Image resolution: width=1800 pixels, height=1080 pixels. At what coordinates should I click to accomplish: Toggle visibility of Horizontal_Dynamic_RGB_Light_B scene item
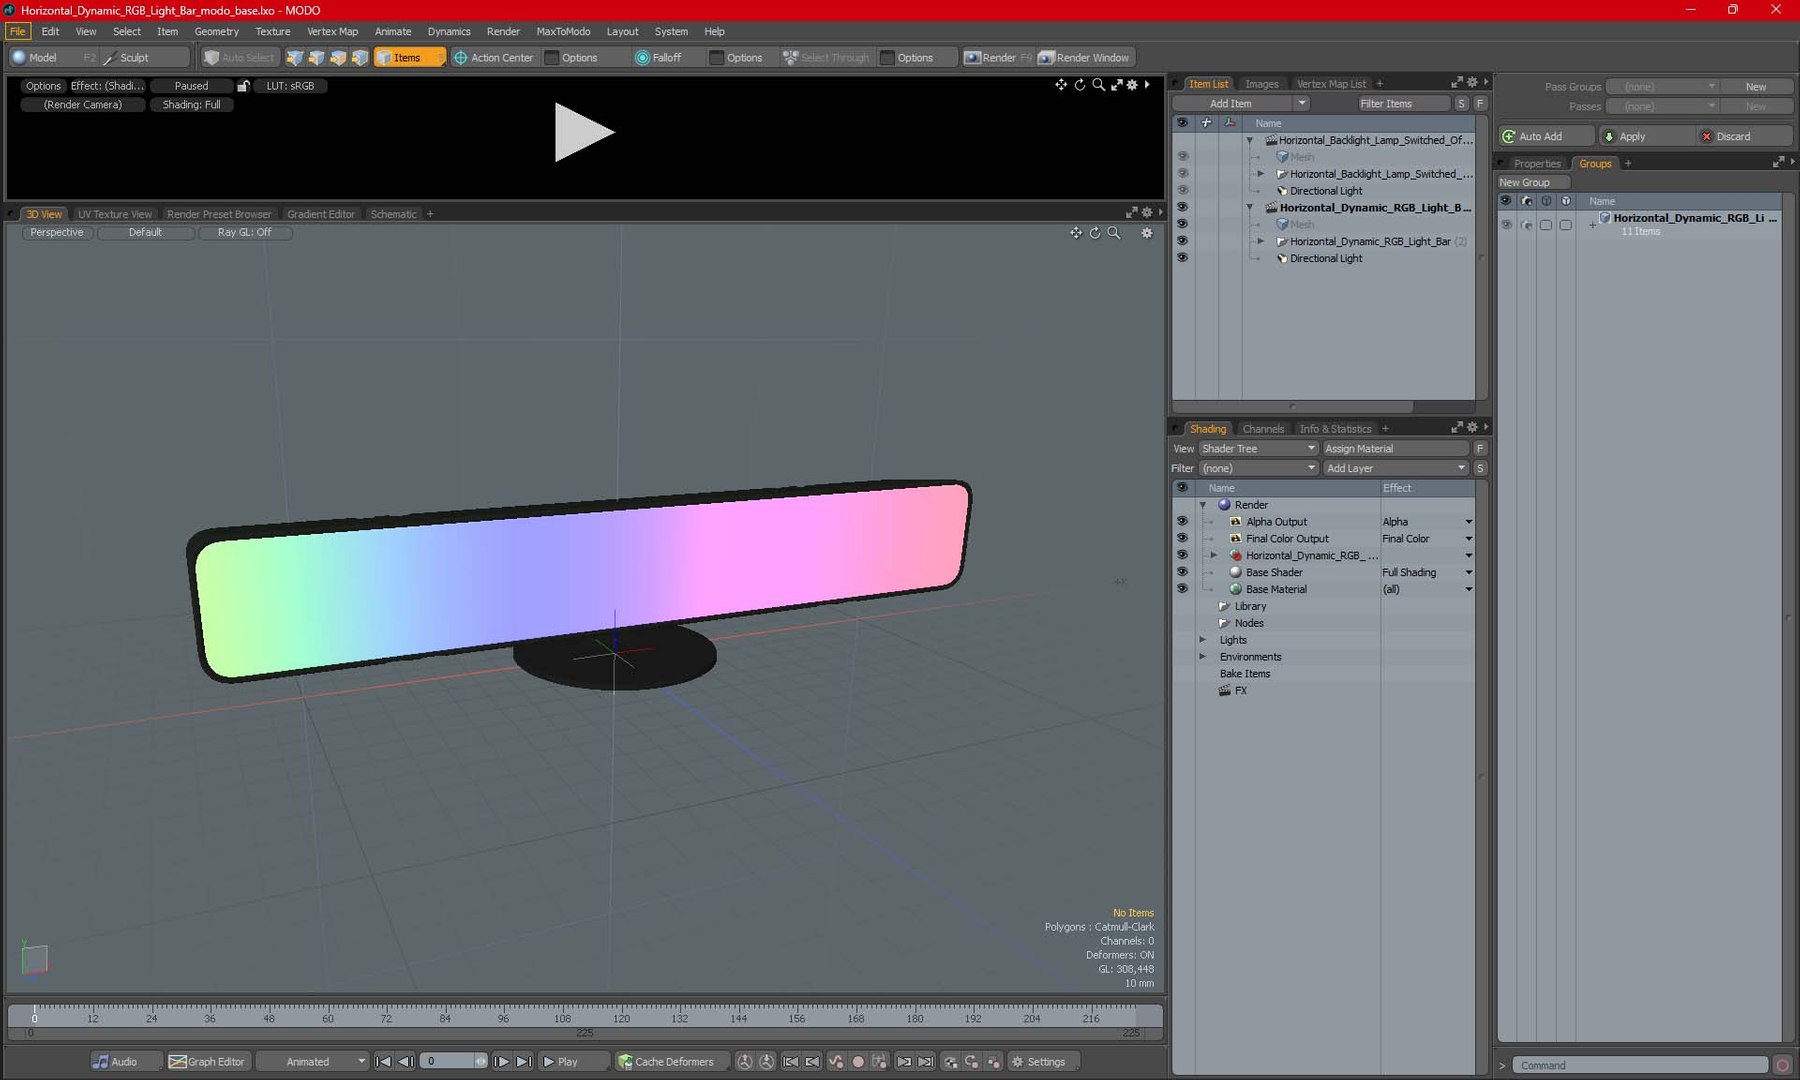tap(1182, 207)
